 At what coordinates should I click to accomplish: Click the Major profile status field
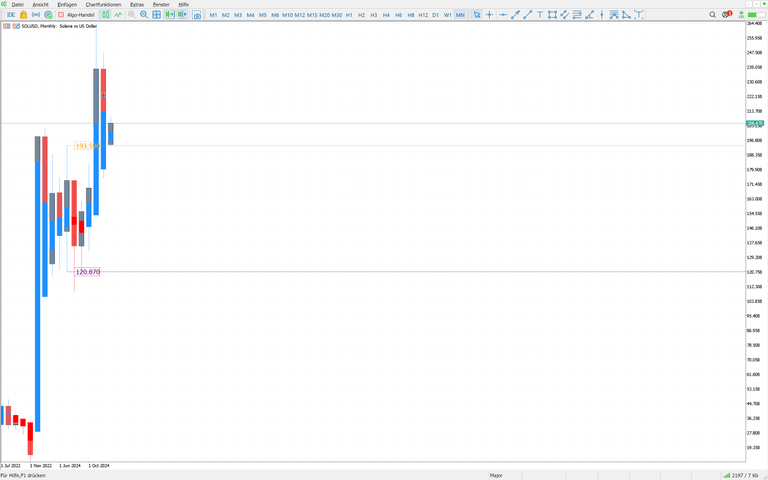coord(496,476)
